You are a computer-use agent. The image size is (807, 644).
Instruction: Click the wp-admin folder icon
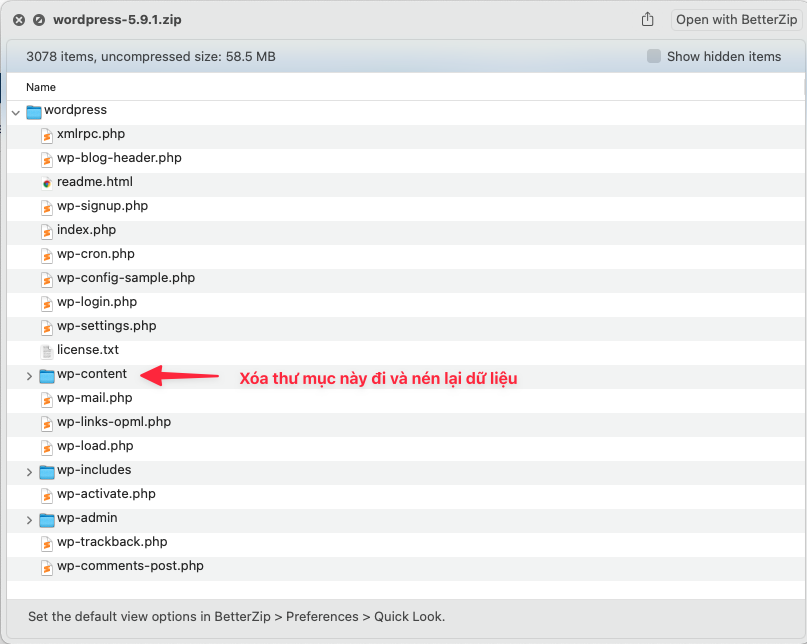pos(47,520)
